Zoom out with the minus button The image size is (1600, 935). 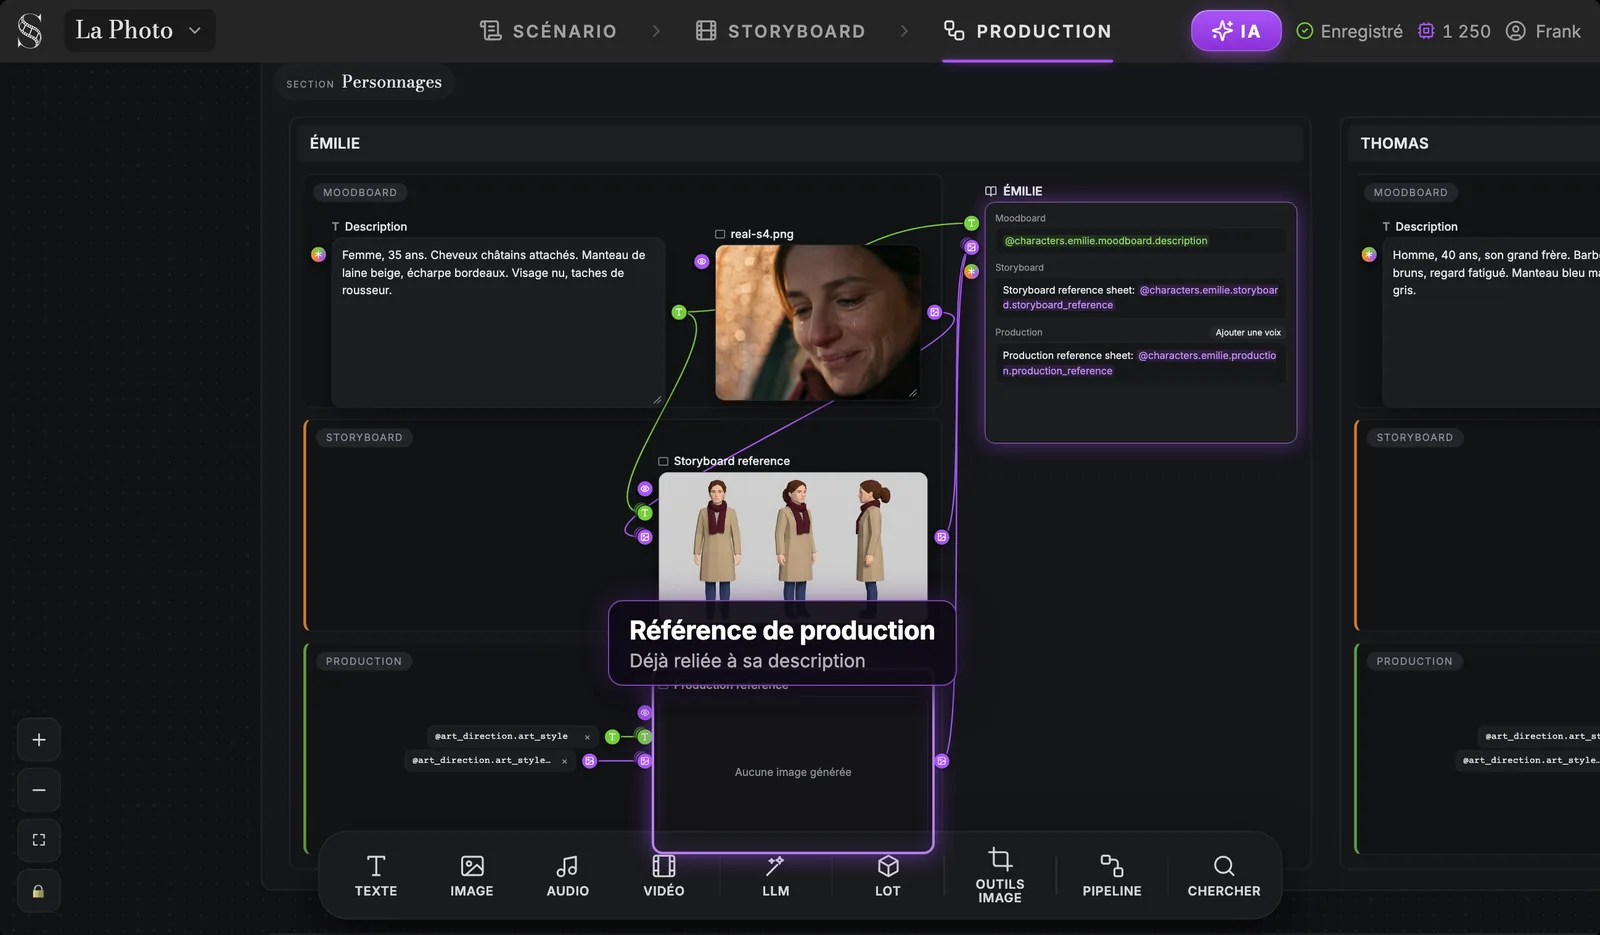[39, 790]
